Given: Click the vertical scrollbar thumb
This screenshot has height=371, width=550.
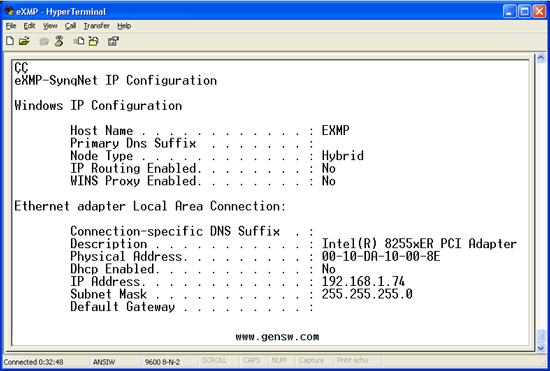Looking at the screenshot, I should point(541,337).
